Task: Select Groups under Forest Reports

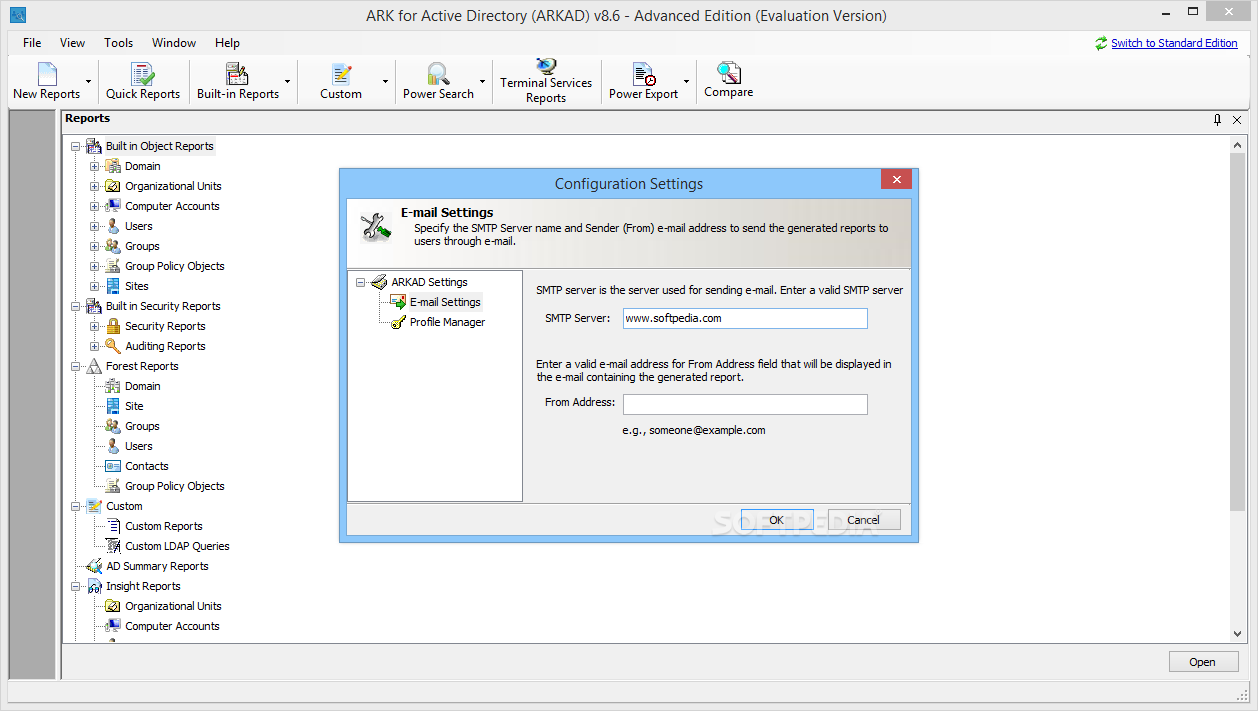Action: (142, 426)
